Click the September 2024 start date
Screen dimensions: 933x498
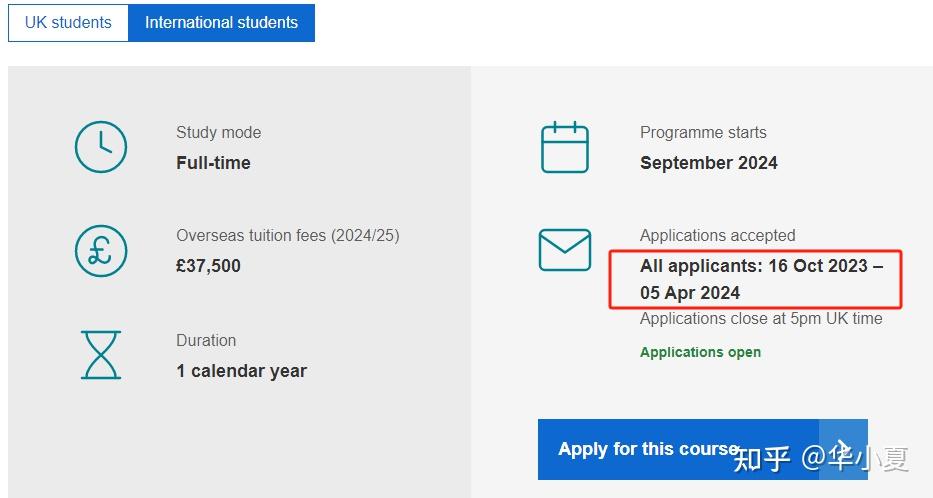pos(708,163)
